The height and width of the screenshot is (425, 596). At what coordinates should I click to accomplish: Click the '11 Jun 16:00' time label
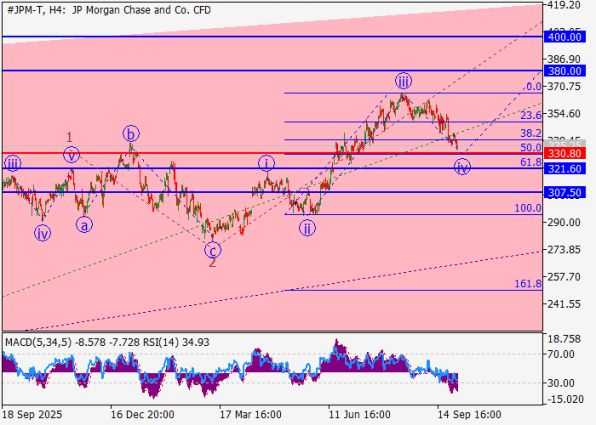click(x=360, y=415)
